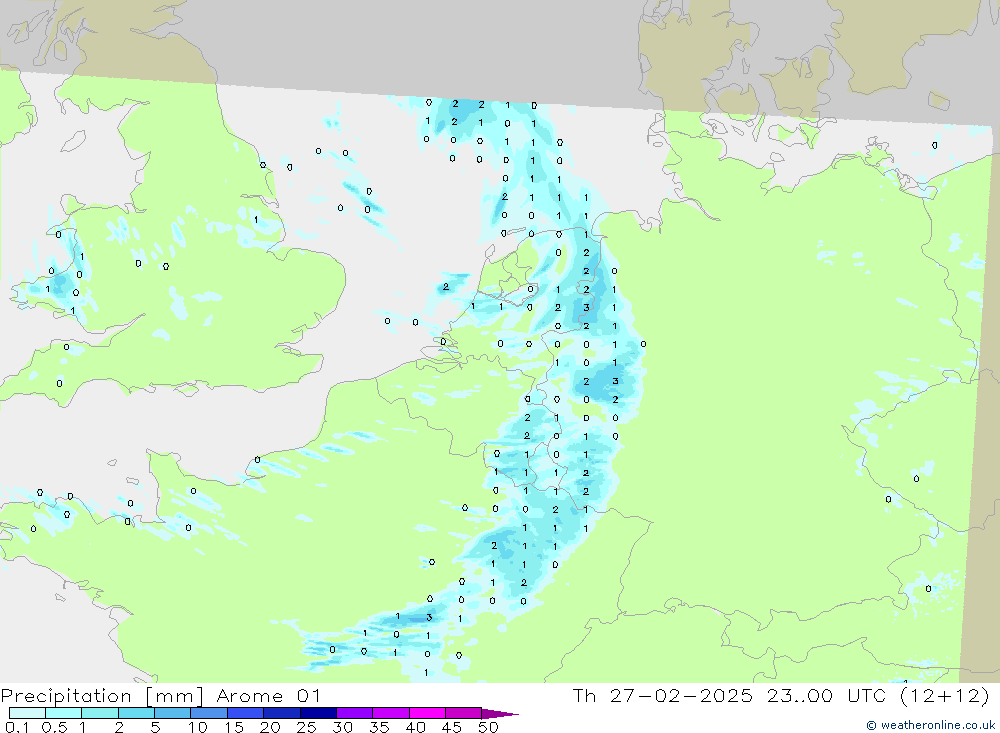Pick the 15–20 mm legend swatch
Screen dimensions: 1000x733
(246, 713)
